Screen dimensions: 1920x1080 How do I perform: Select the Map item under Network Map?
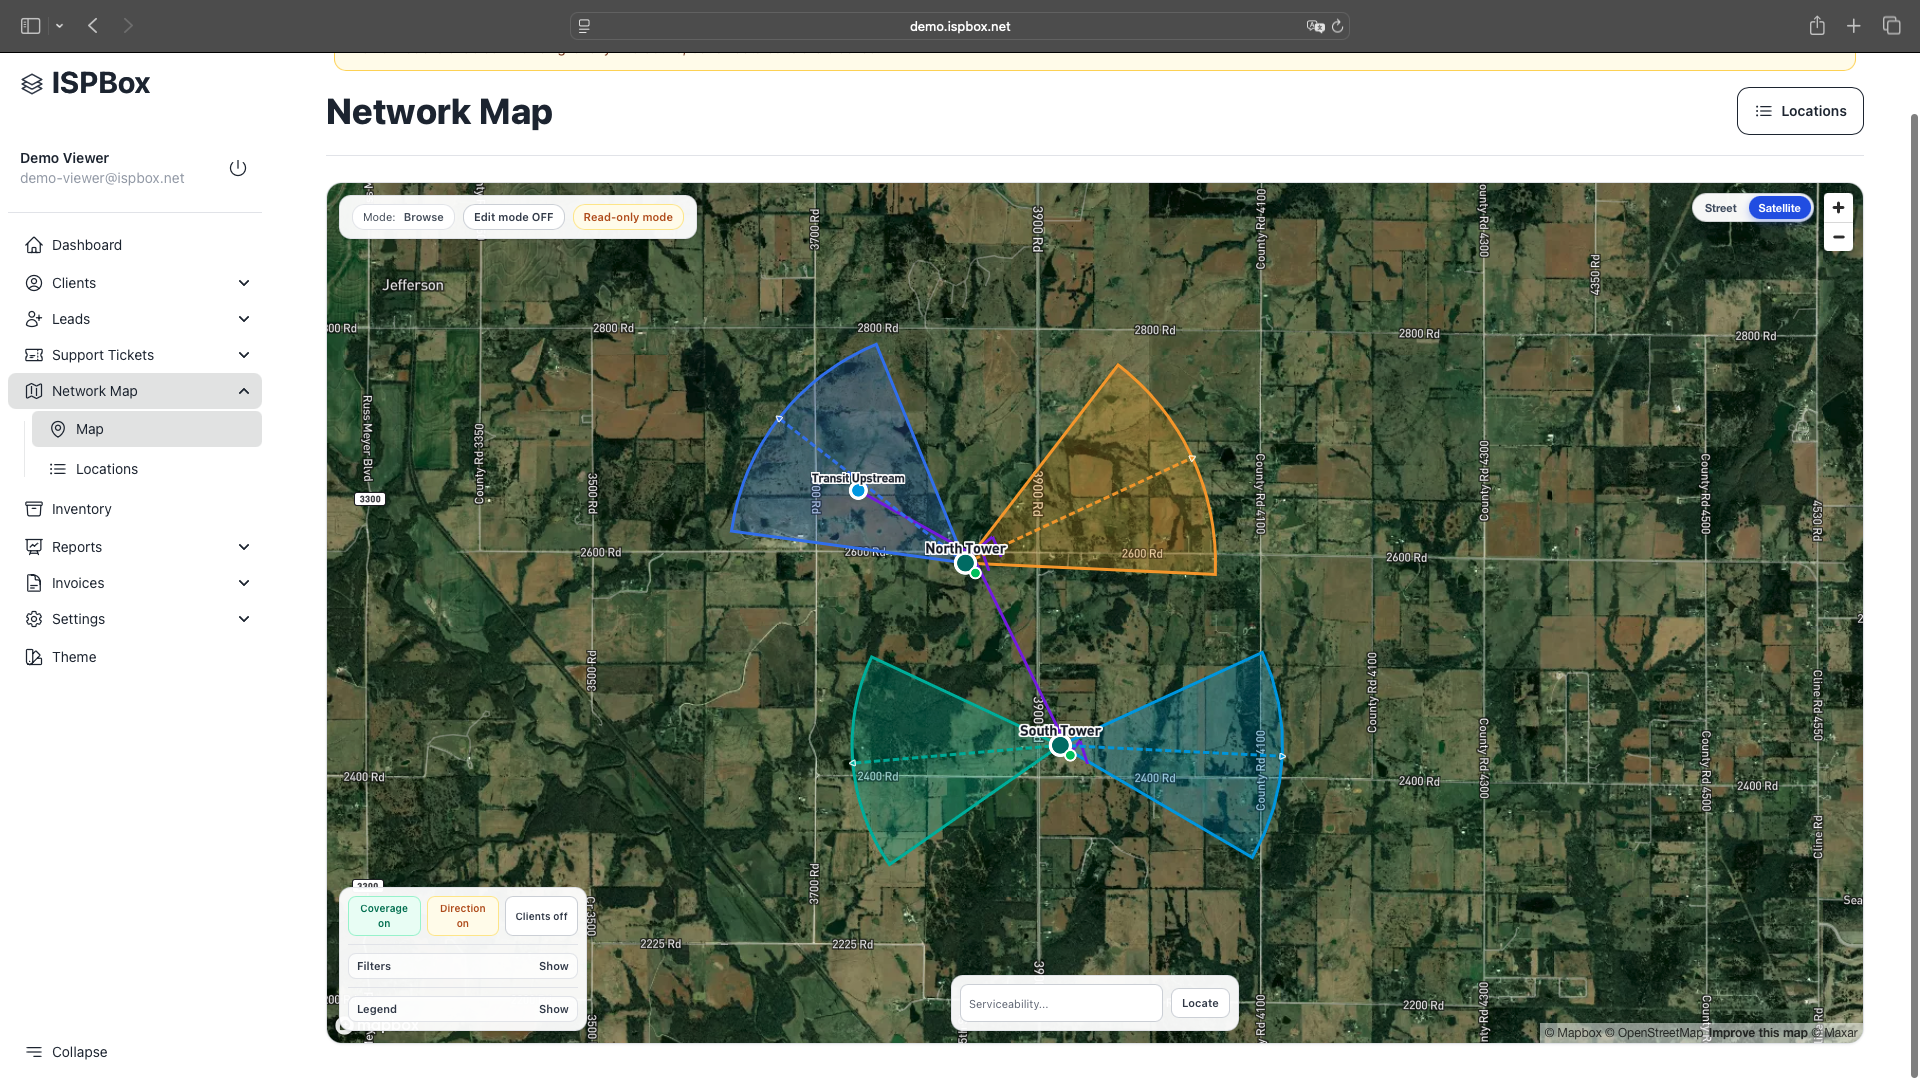[89, 428]
